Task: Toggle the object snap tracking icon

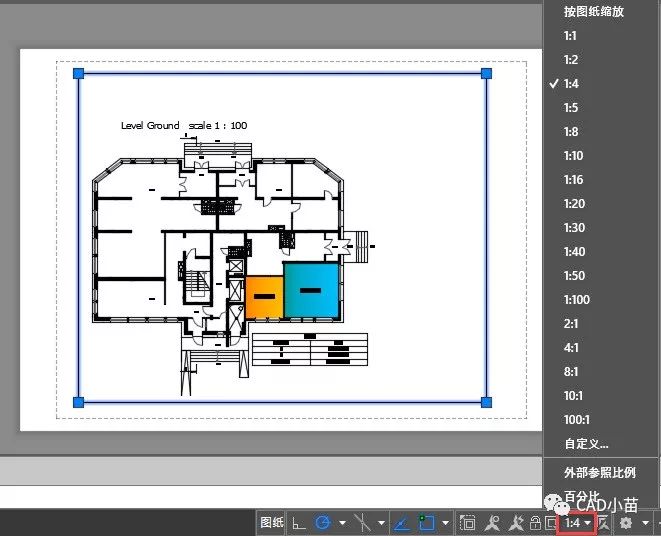Action: (363, 522)
